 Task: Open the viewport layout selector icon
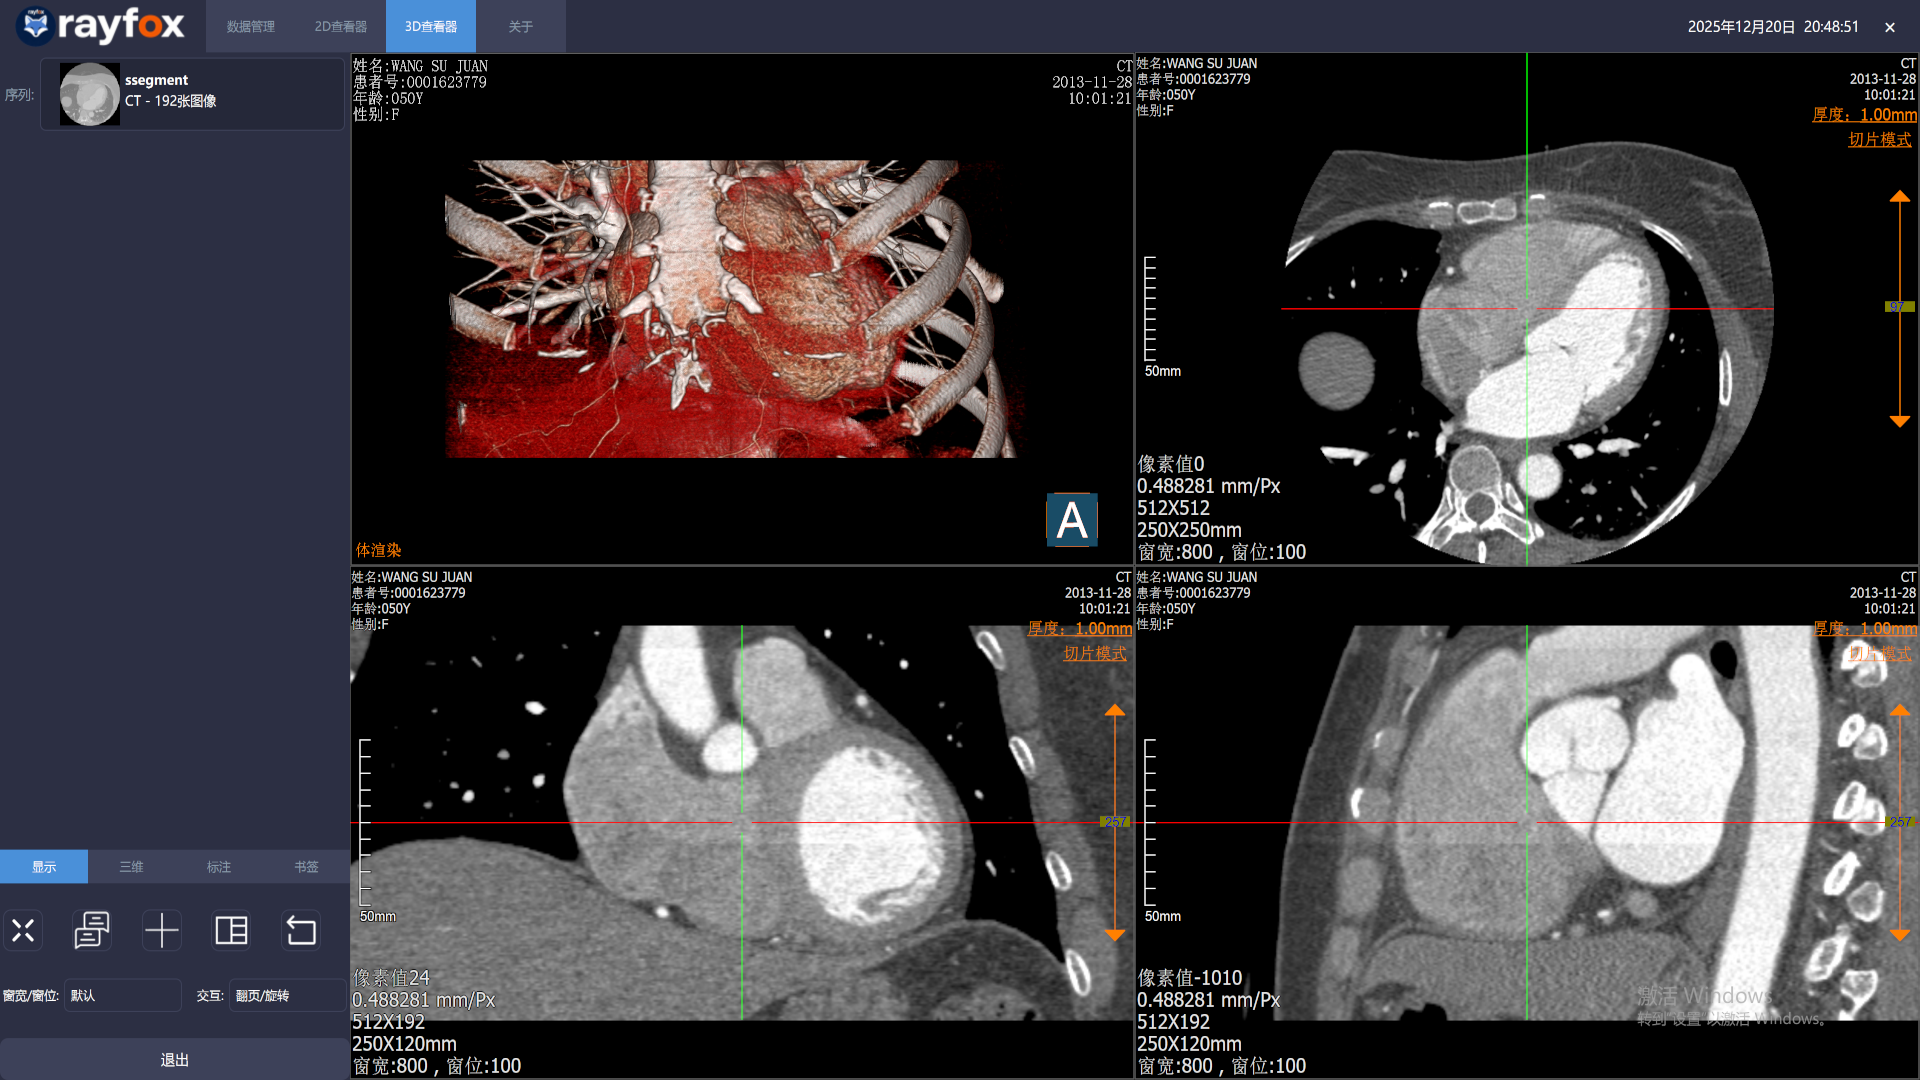click(231, 930)
